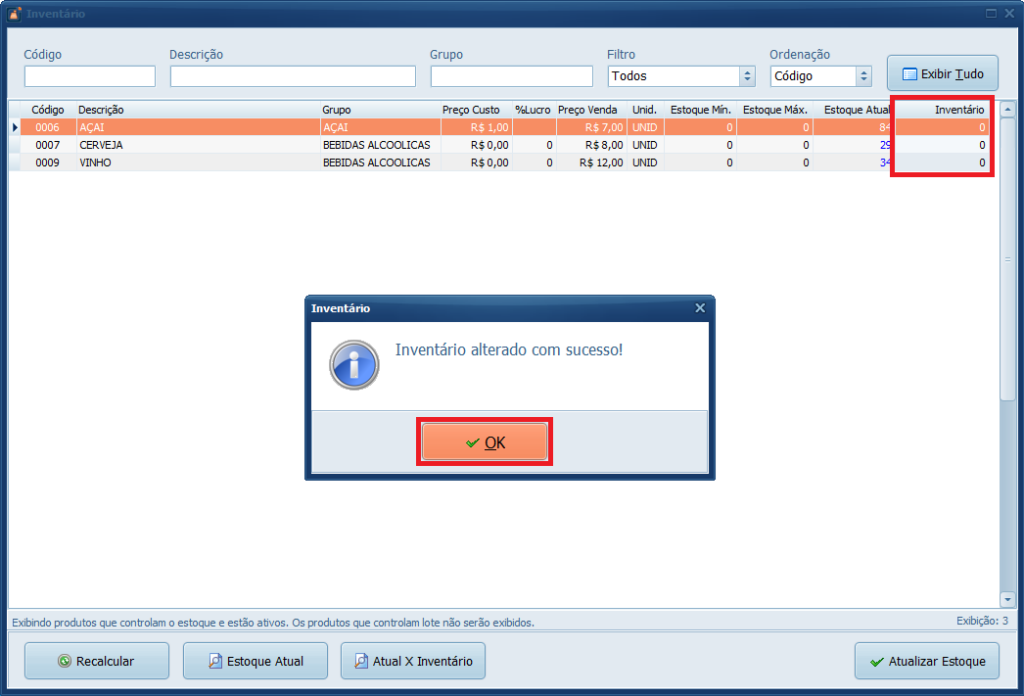The height and width of the screenshot is (696, 1024).
Task: Click the Atualizar Estoque button
Action: [x=926, y=661]
